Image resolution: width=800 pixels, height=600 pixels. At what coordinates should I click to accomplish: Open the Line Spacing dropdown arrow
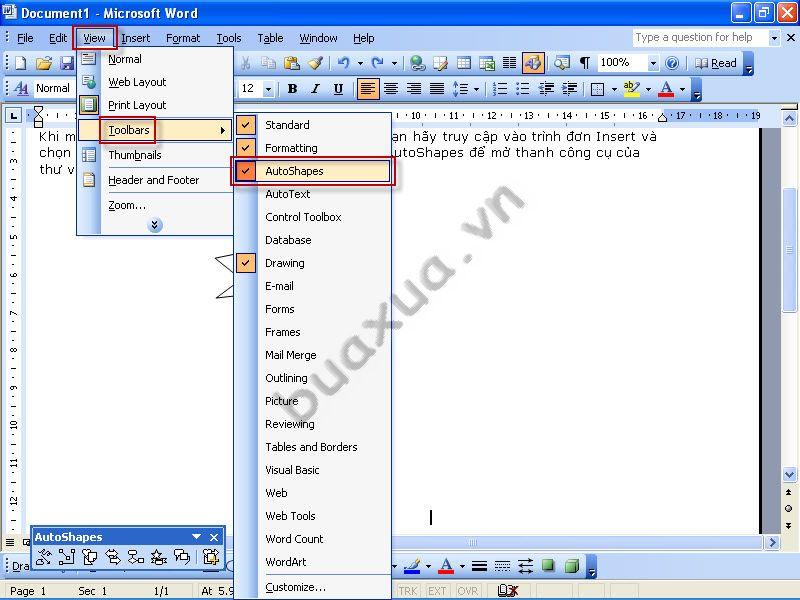[477, 89]
